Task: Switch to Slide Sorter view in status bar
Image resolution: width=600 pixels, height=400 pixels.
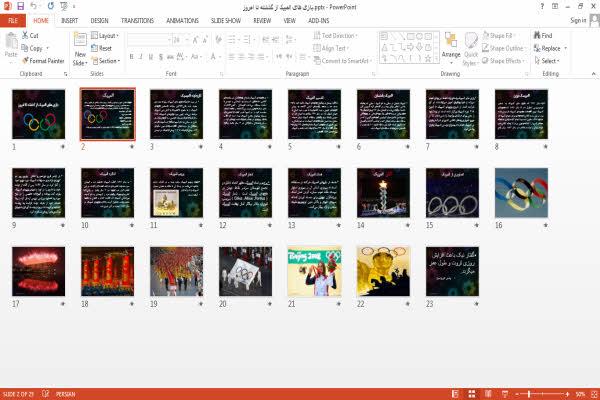Action: tap(472, 394)
